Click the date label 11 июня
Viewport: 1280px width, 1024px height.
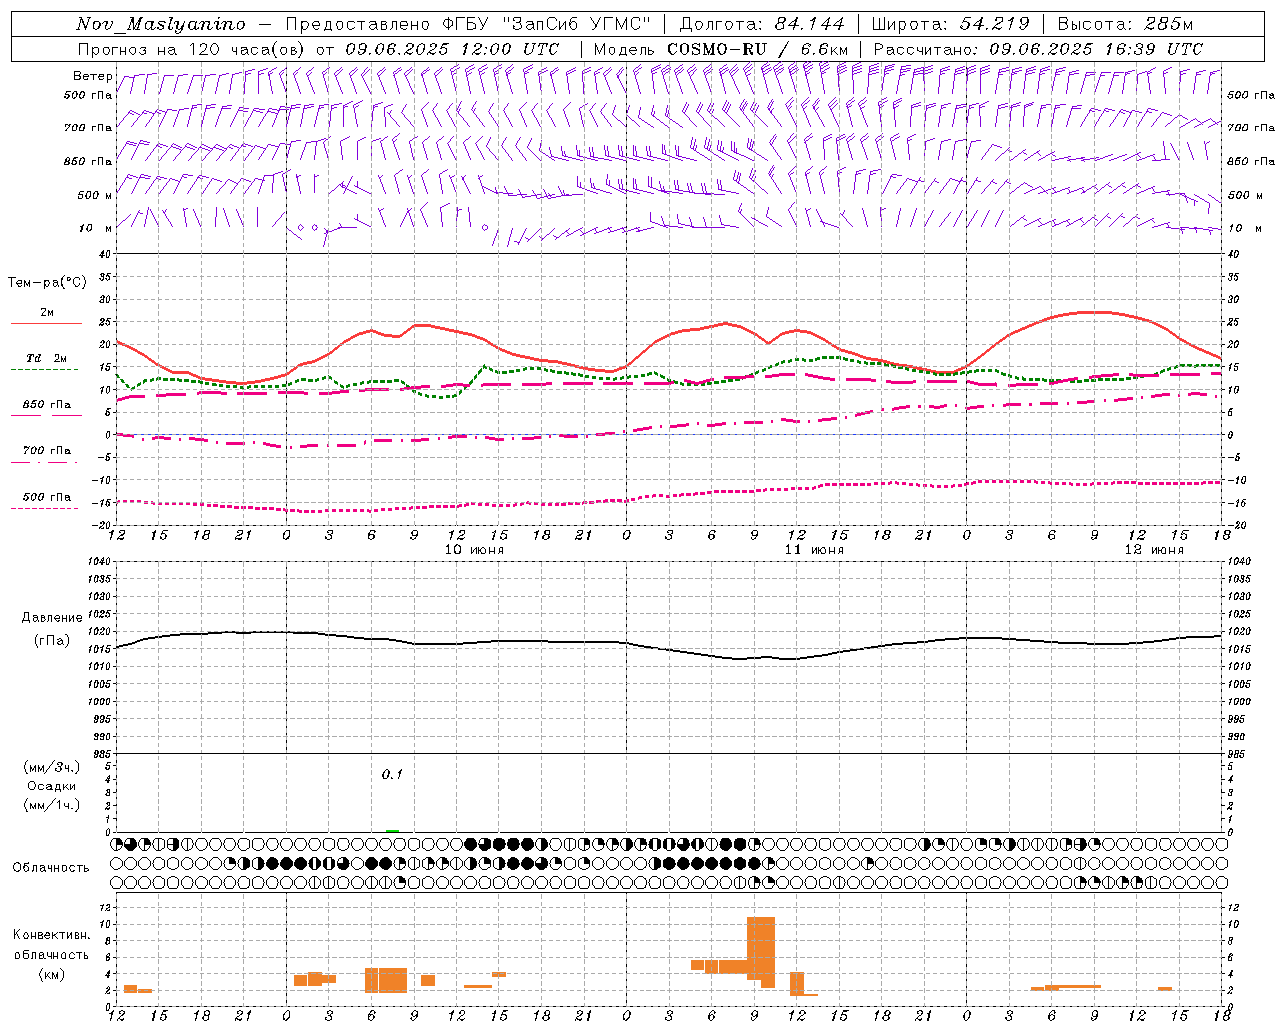(x=814, y=550)
